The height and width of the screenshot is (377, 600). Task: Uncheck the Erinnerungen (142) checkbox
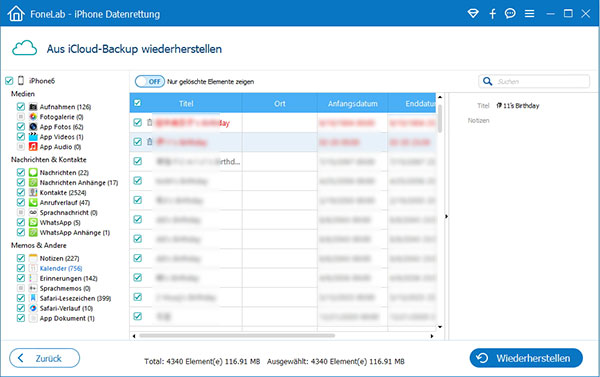(x=21, y=278)
